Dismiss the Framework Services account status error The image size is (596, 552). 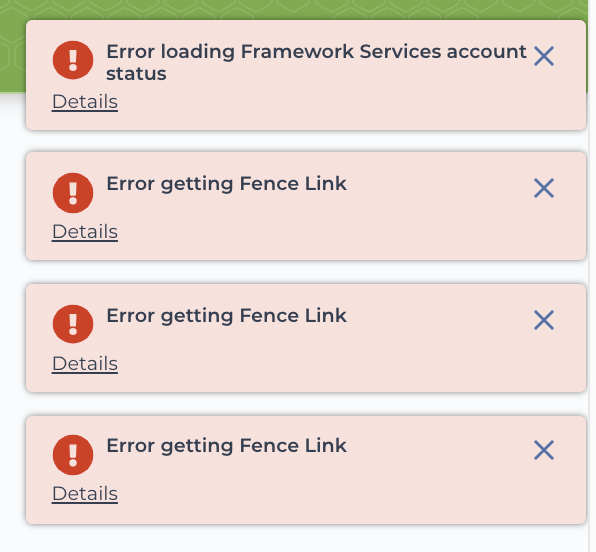point(544,56)
